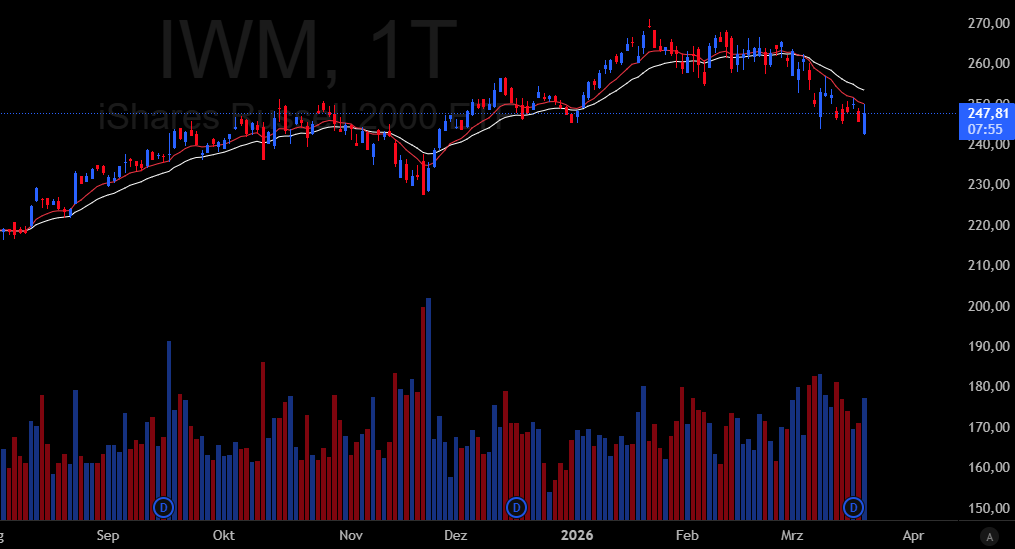Click the current price label 247,81
Screen dimensions: 1015x549
click(988, 113)
